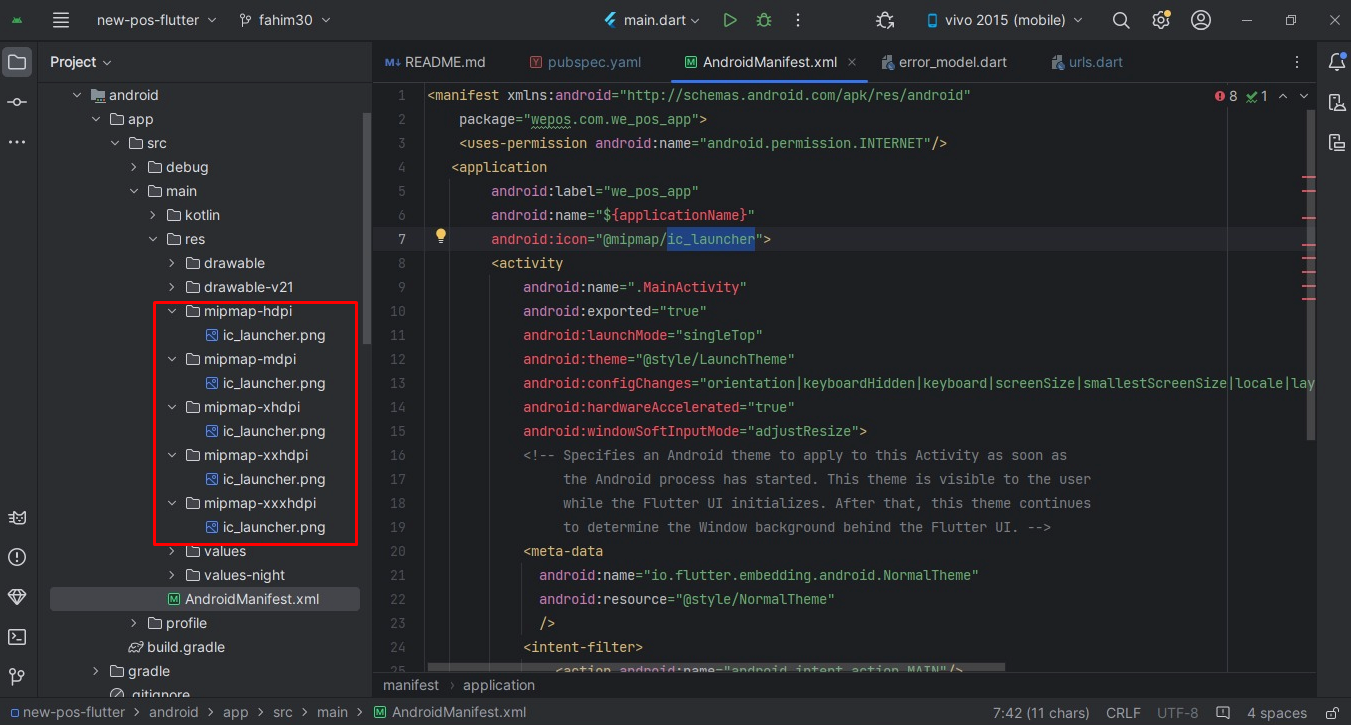Screen dimensions: 1351x725
Task: Start debugging with the bug icon
Action: pyautogui.click(x=764, y=20)
